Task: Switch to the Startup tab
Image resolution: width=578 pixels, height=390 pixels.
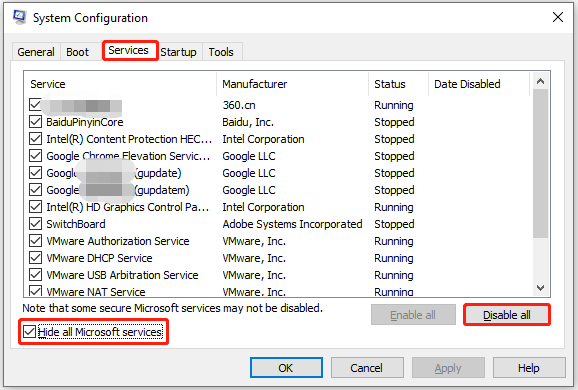Action: [x=178, y=52]
